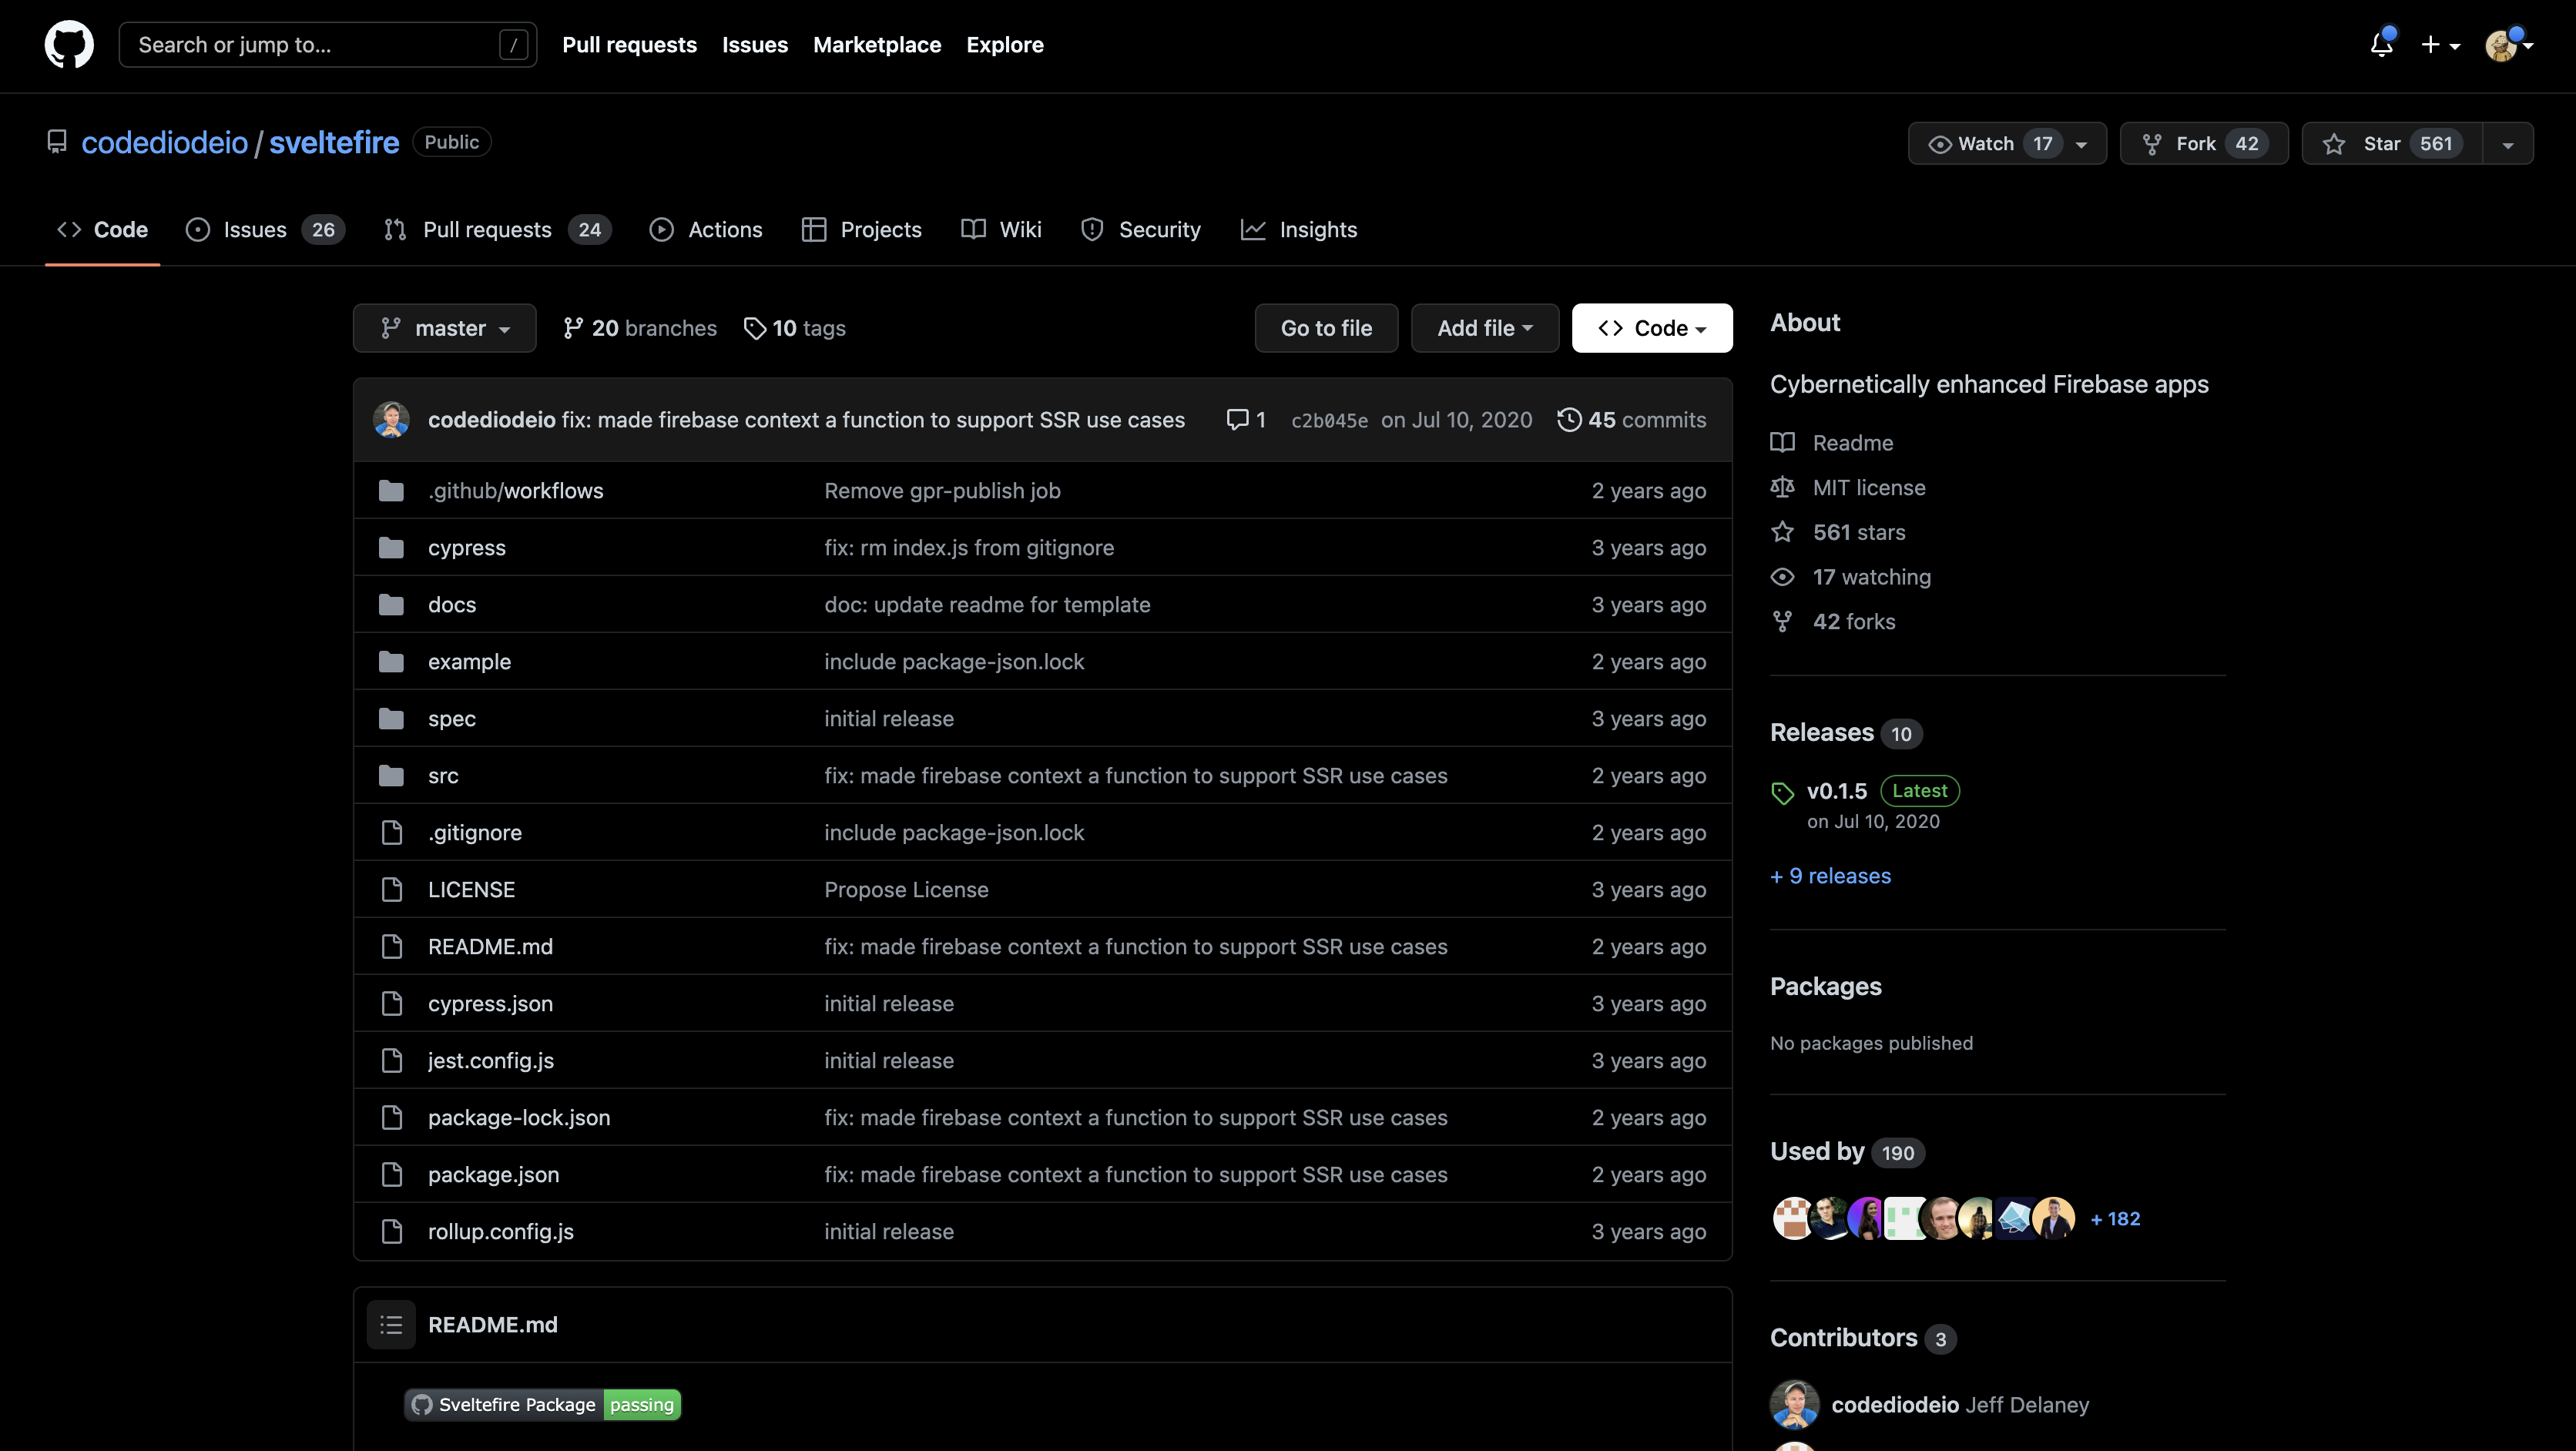This screenshot has height=1451, width=2576.
Task: Open the notifications bell
Action: (2380, 45)
